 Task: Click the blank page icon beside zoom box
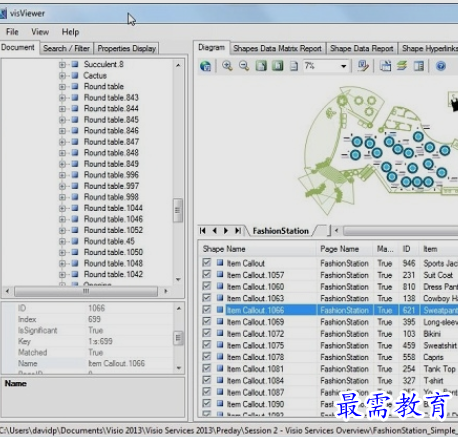point(294,66)
